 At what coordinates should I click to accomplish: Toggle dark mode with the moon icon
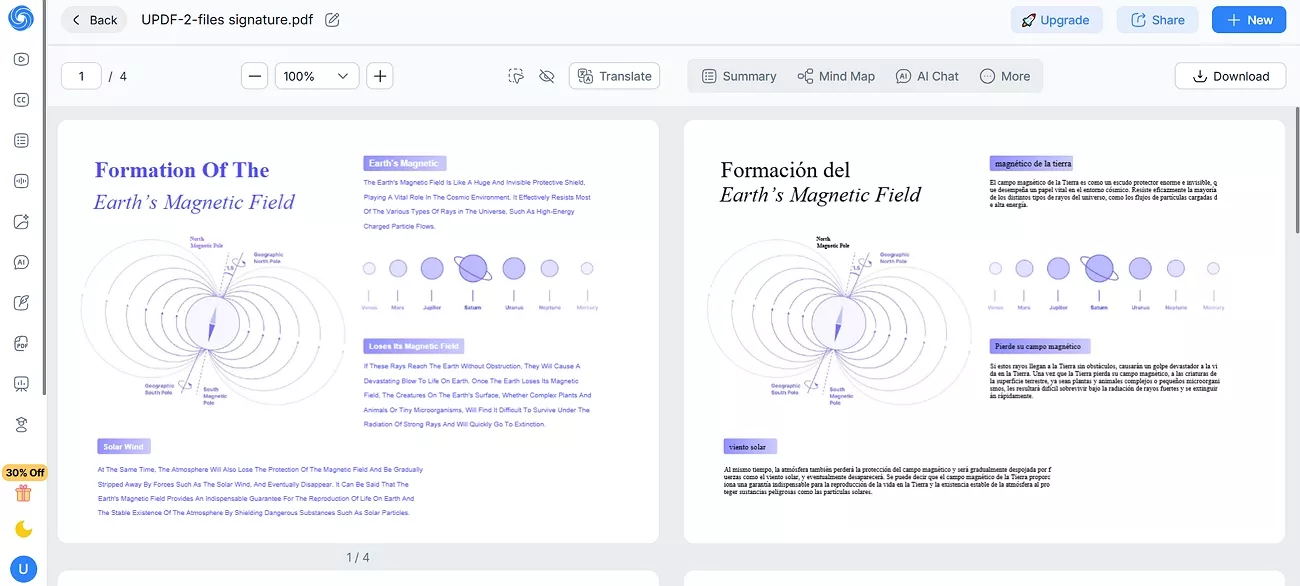pyautogui.click(x=23, y=529)
